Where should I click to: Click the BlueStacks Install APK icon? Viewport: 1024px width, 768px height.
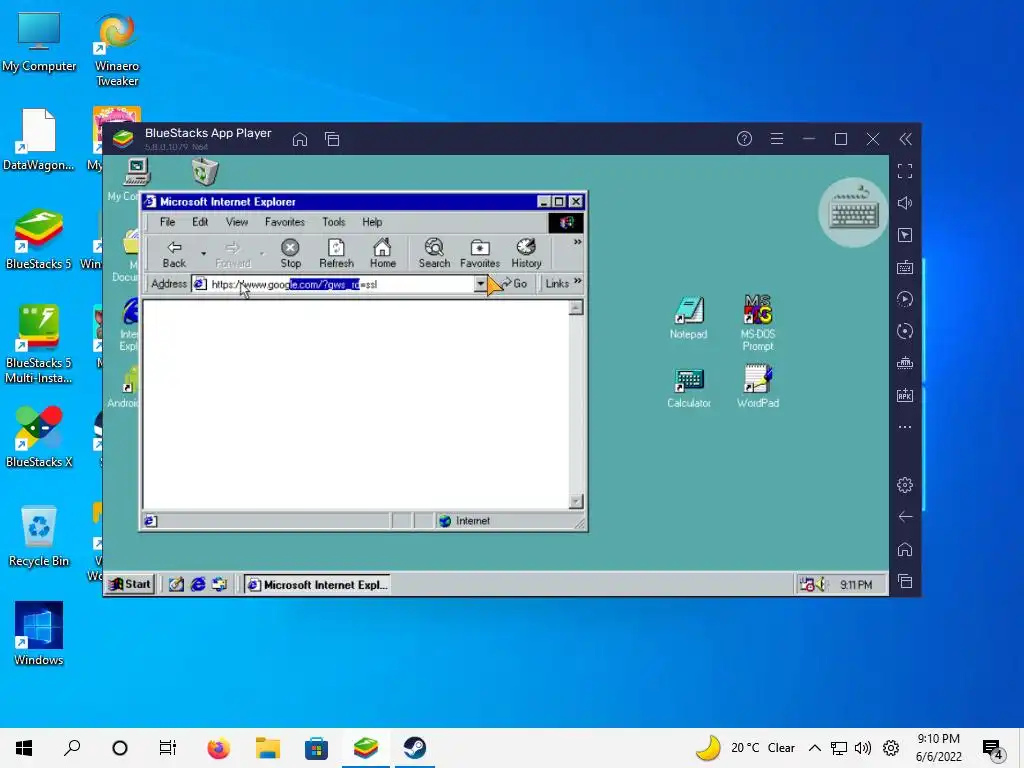coord(904,395)
